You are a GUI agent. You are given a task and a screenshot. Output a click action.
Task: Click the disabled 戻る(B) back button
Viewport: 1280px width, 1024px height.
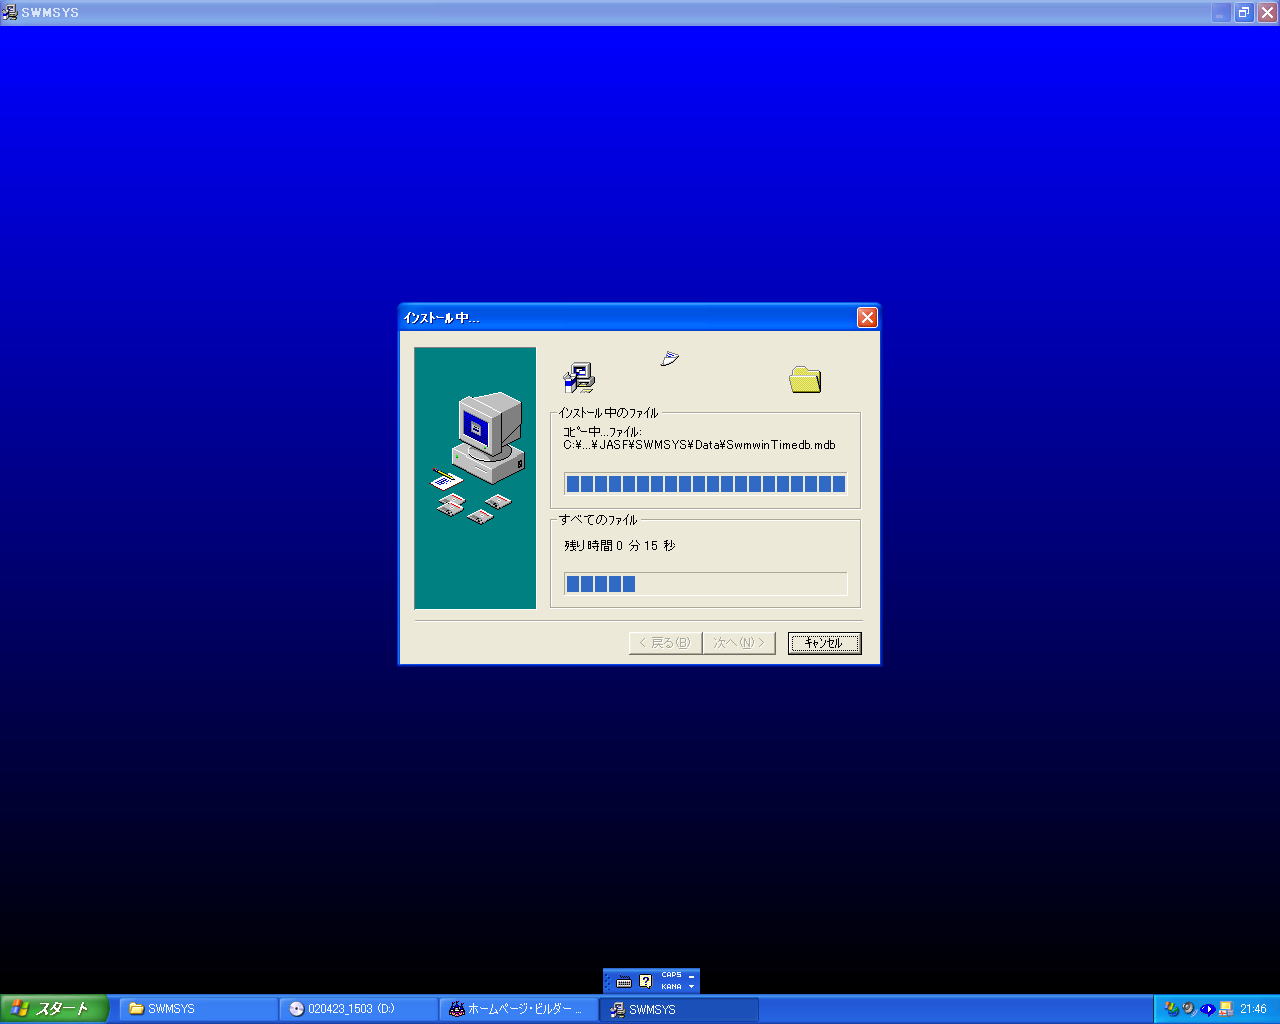pos(665,643)
